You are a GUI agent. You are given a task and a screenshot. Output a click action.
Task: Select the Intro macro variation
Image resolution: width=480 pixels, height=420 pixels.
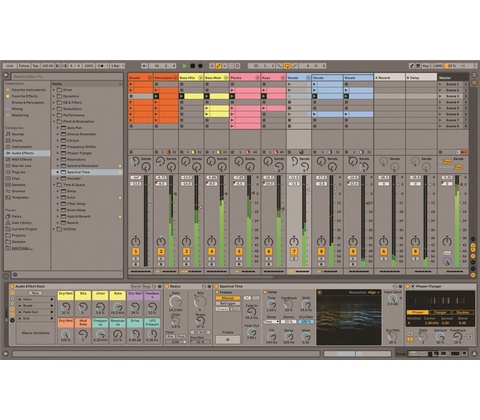point(36,299)
